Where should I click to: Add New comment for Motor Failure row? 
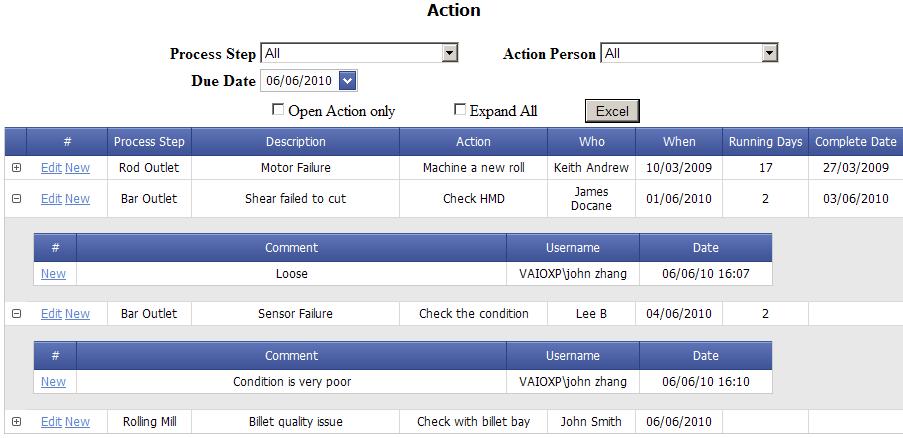77,167
